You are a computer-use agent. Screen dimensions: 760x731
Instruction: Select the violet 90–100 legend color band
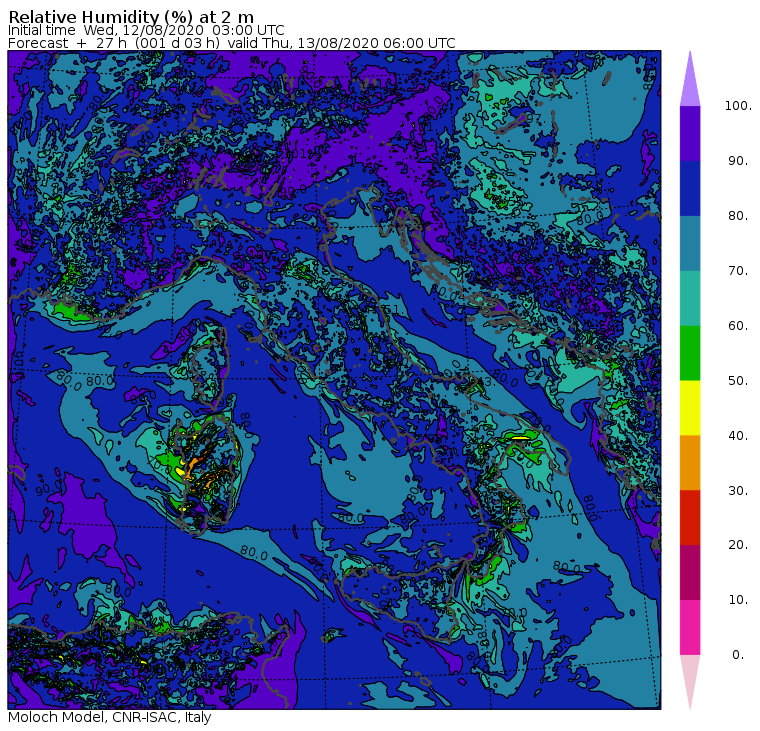coord(690,133)
